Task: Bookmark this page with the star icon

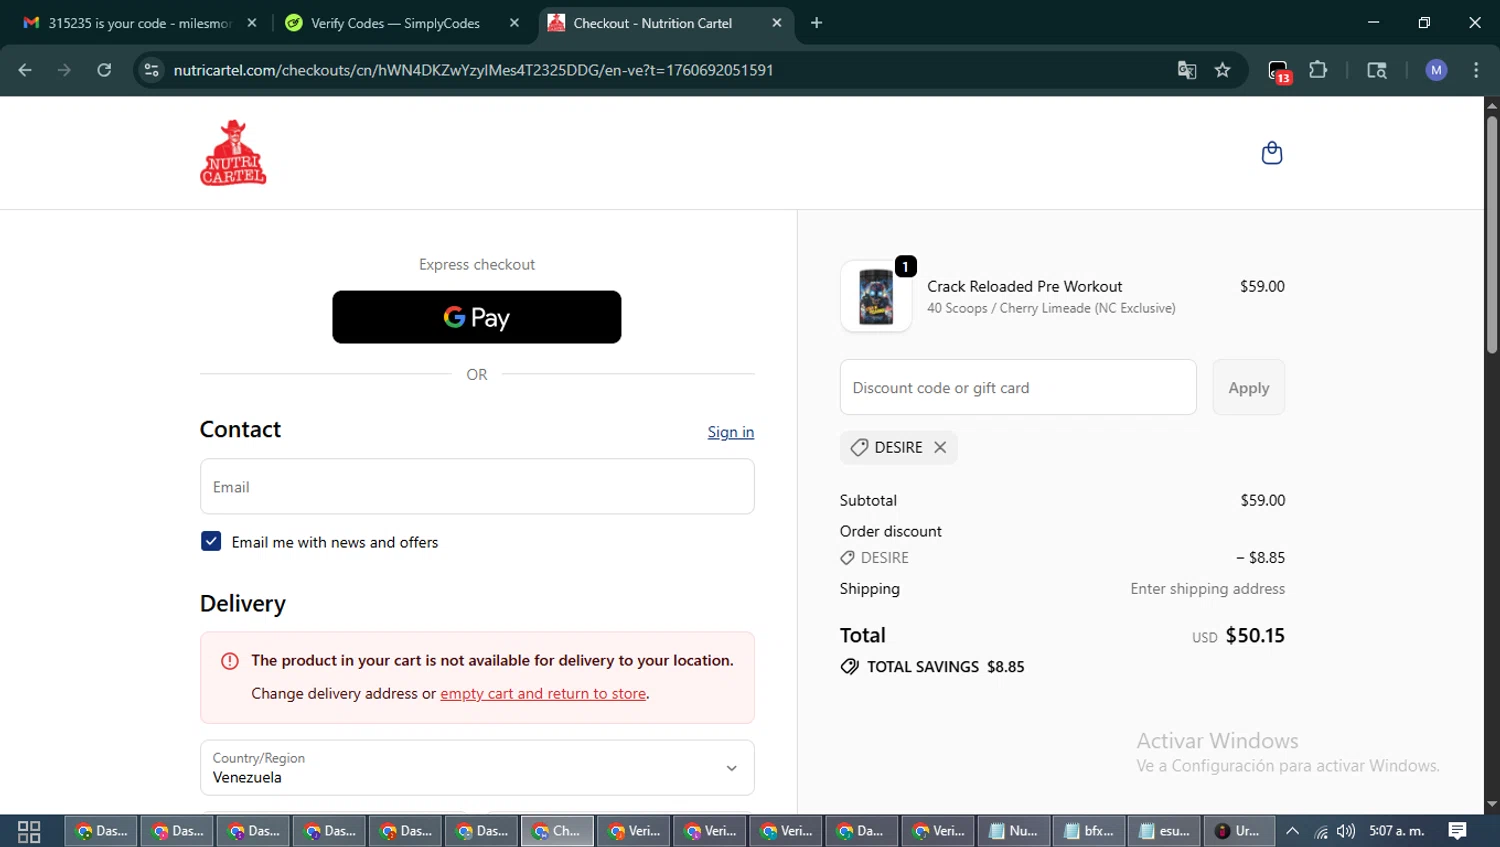Action: 1222,70
